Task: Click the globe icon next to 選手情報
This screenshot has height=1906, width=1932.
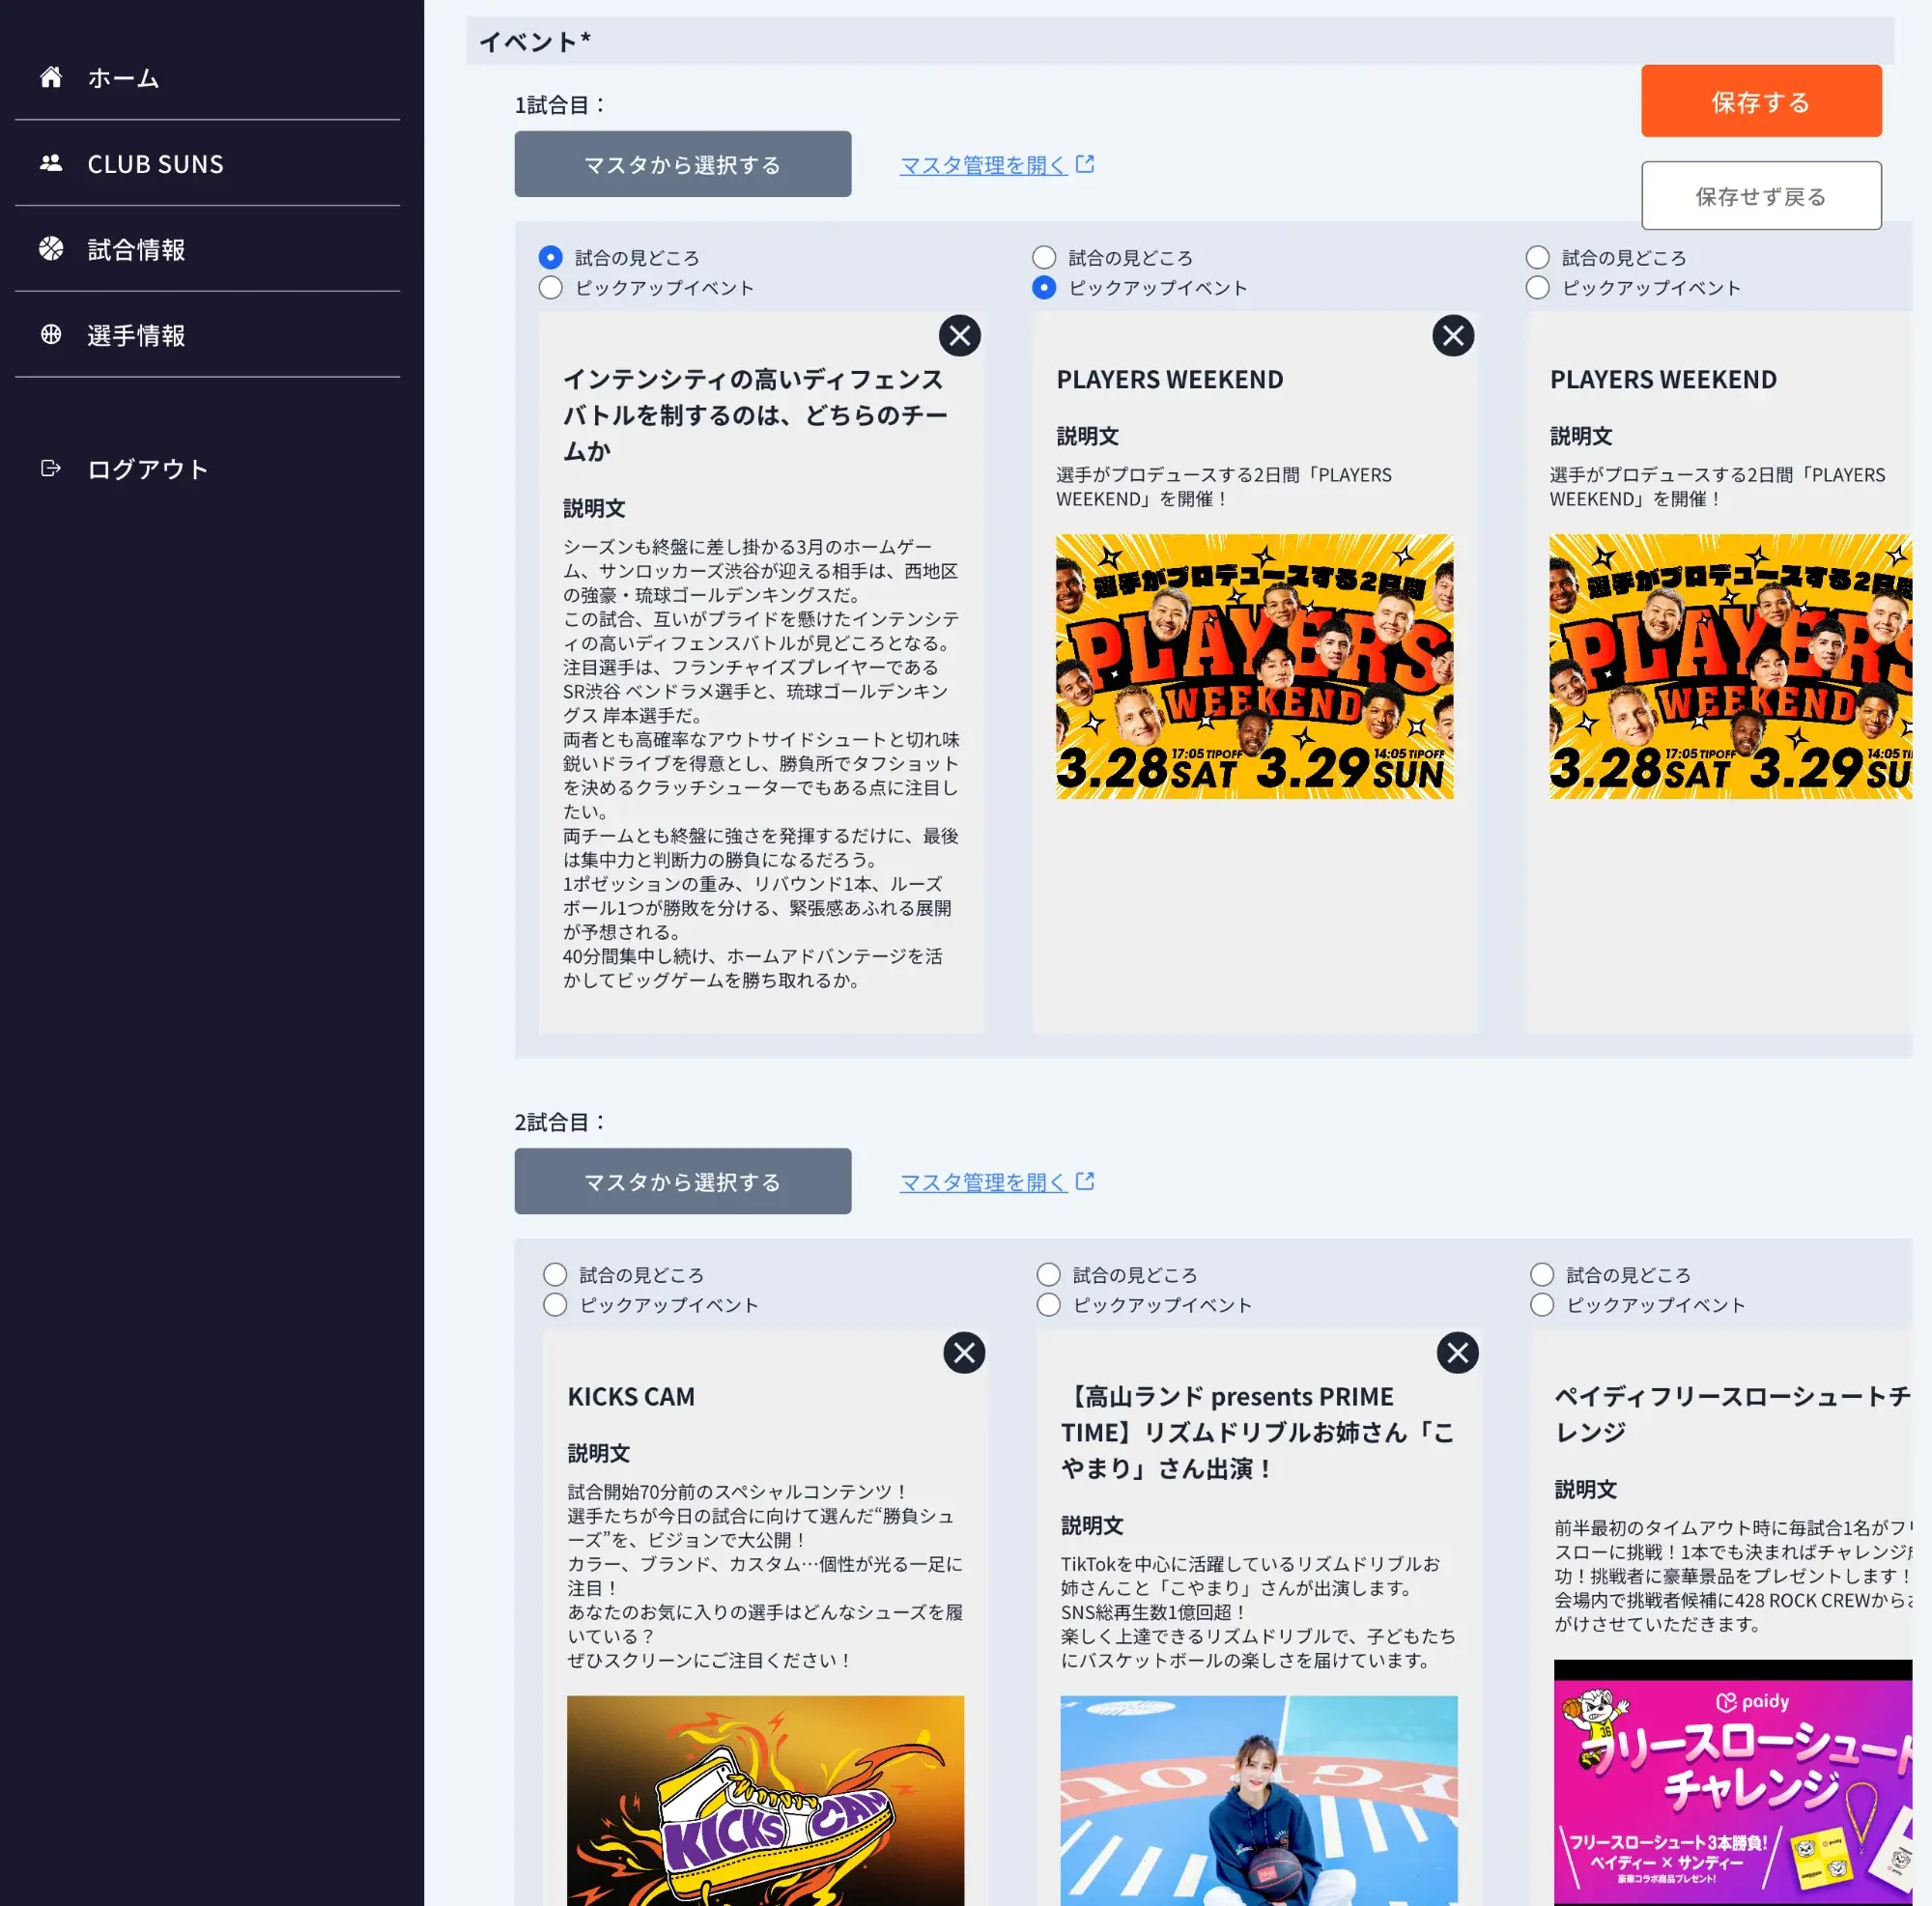Action: click(52, 336)
